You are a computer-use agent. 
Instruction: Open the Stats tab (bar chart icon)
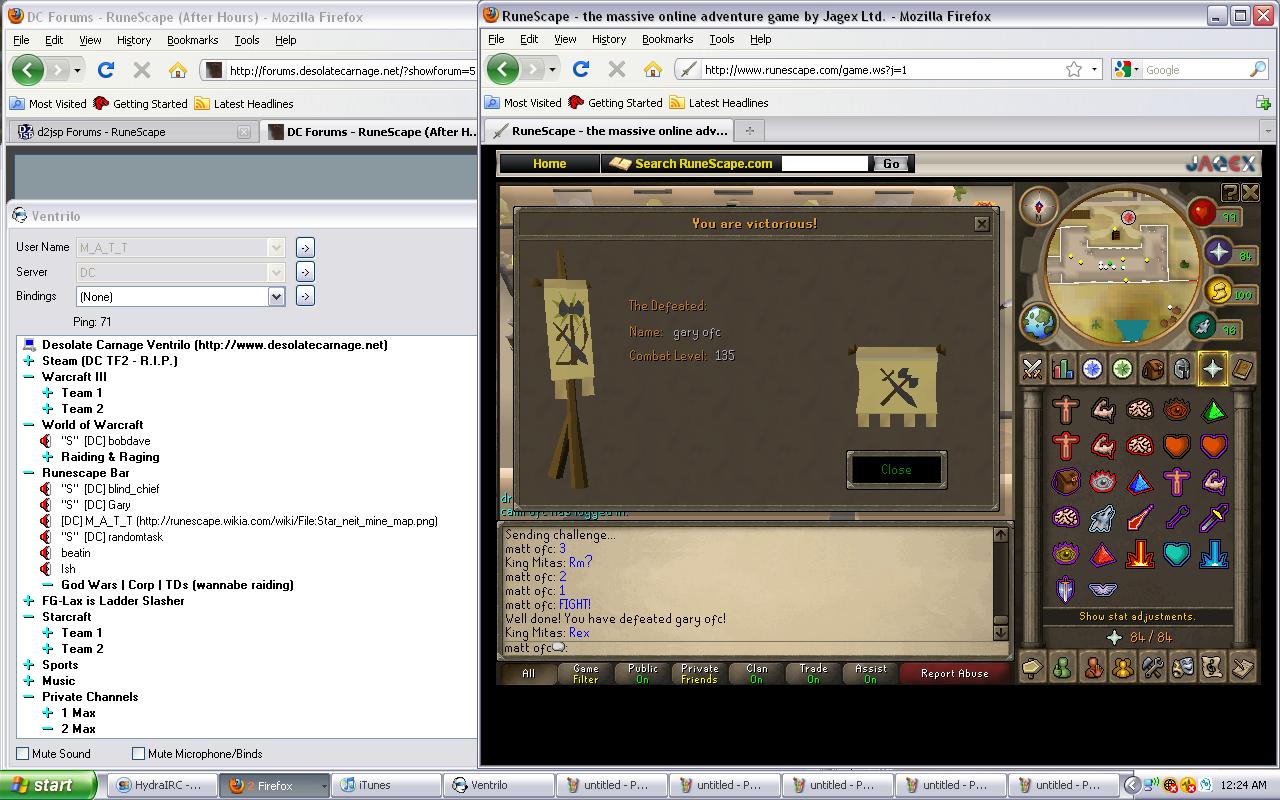(x=1062, y=369)
